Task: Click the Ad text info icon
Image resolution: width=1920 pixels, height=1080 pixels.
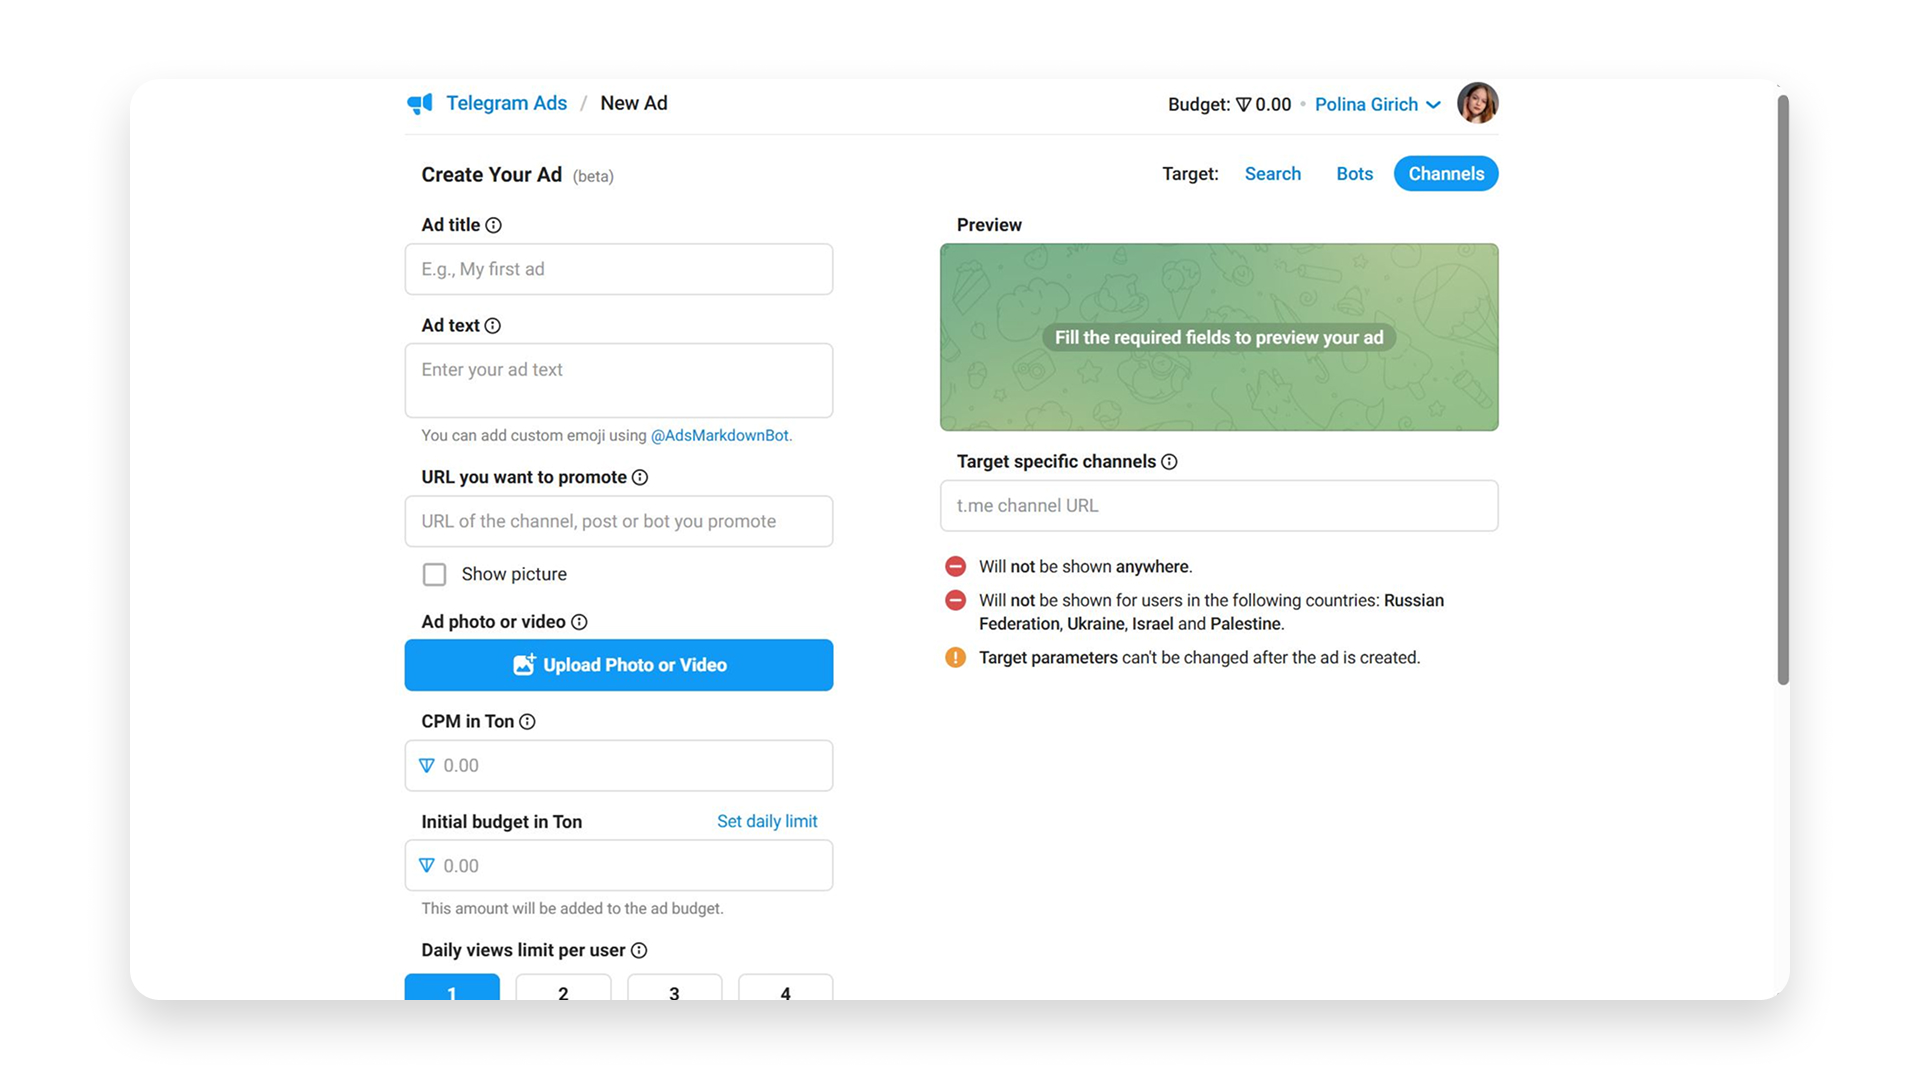Action: (493, 326)
